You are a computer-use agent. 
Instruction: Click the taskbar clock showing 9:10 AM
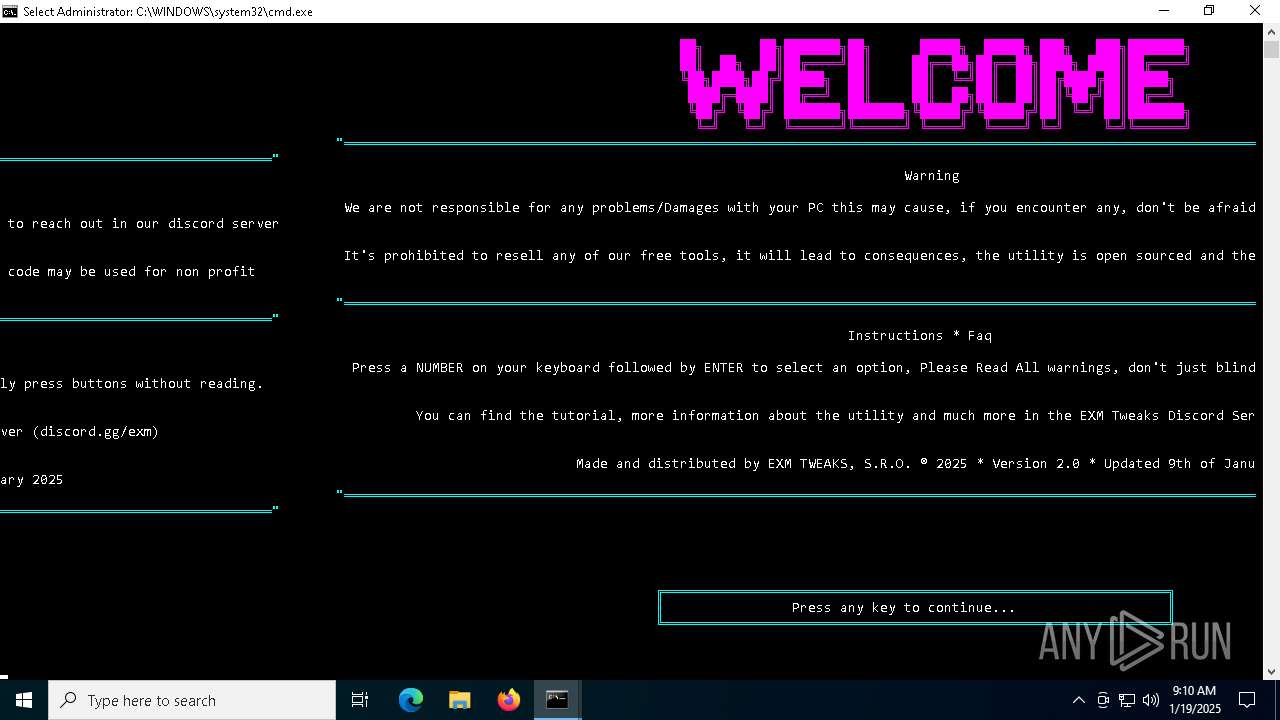(x=1195, y=700)
